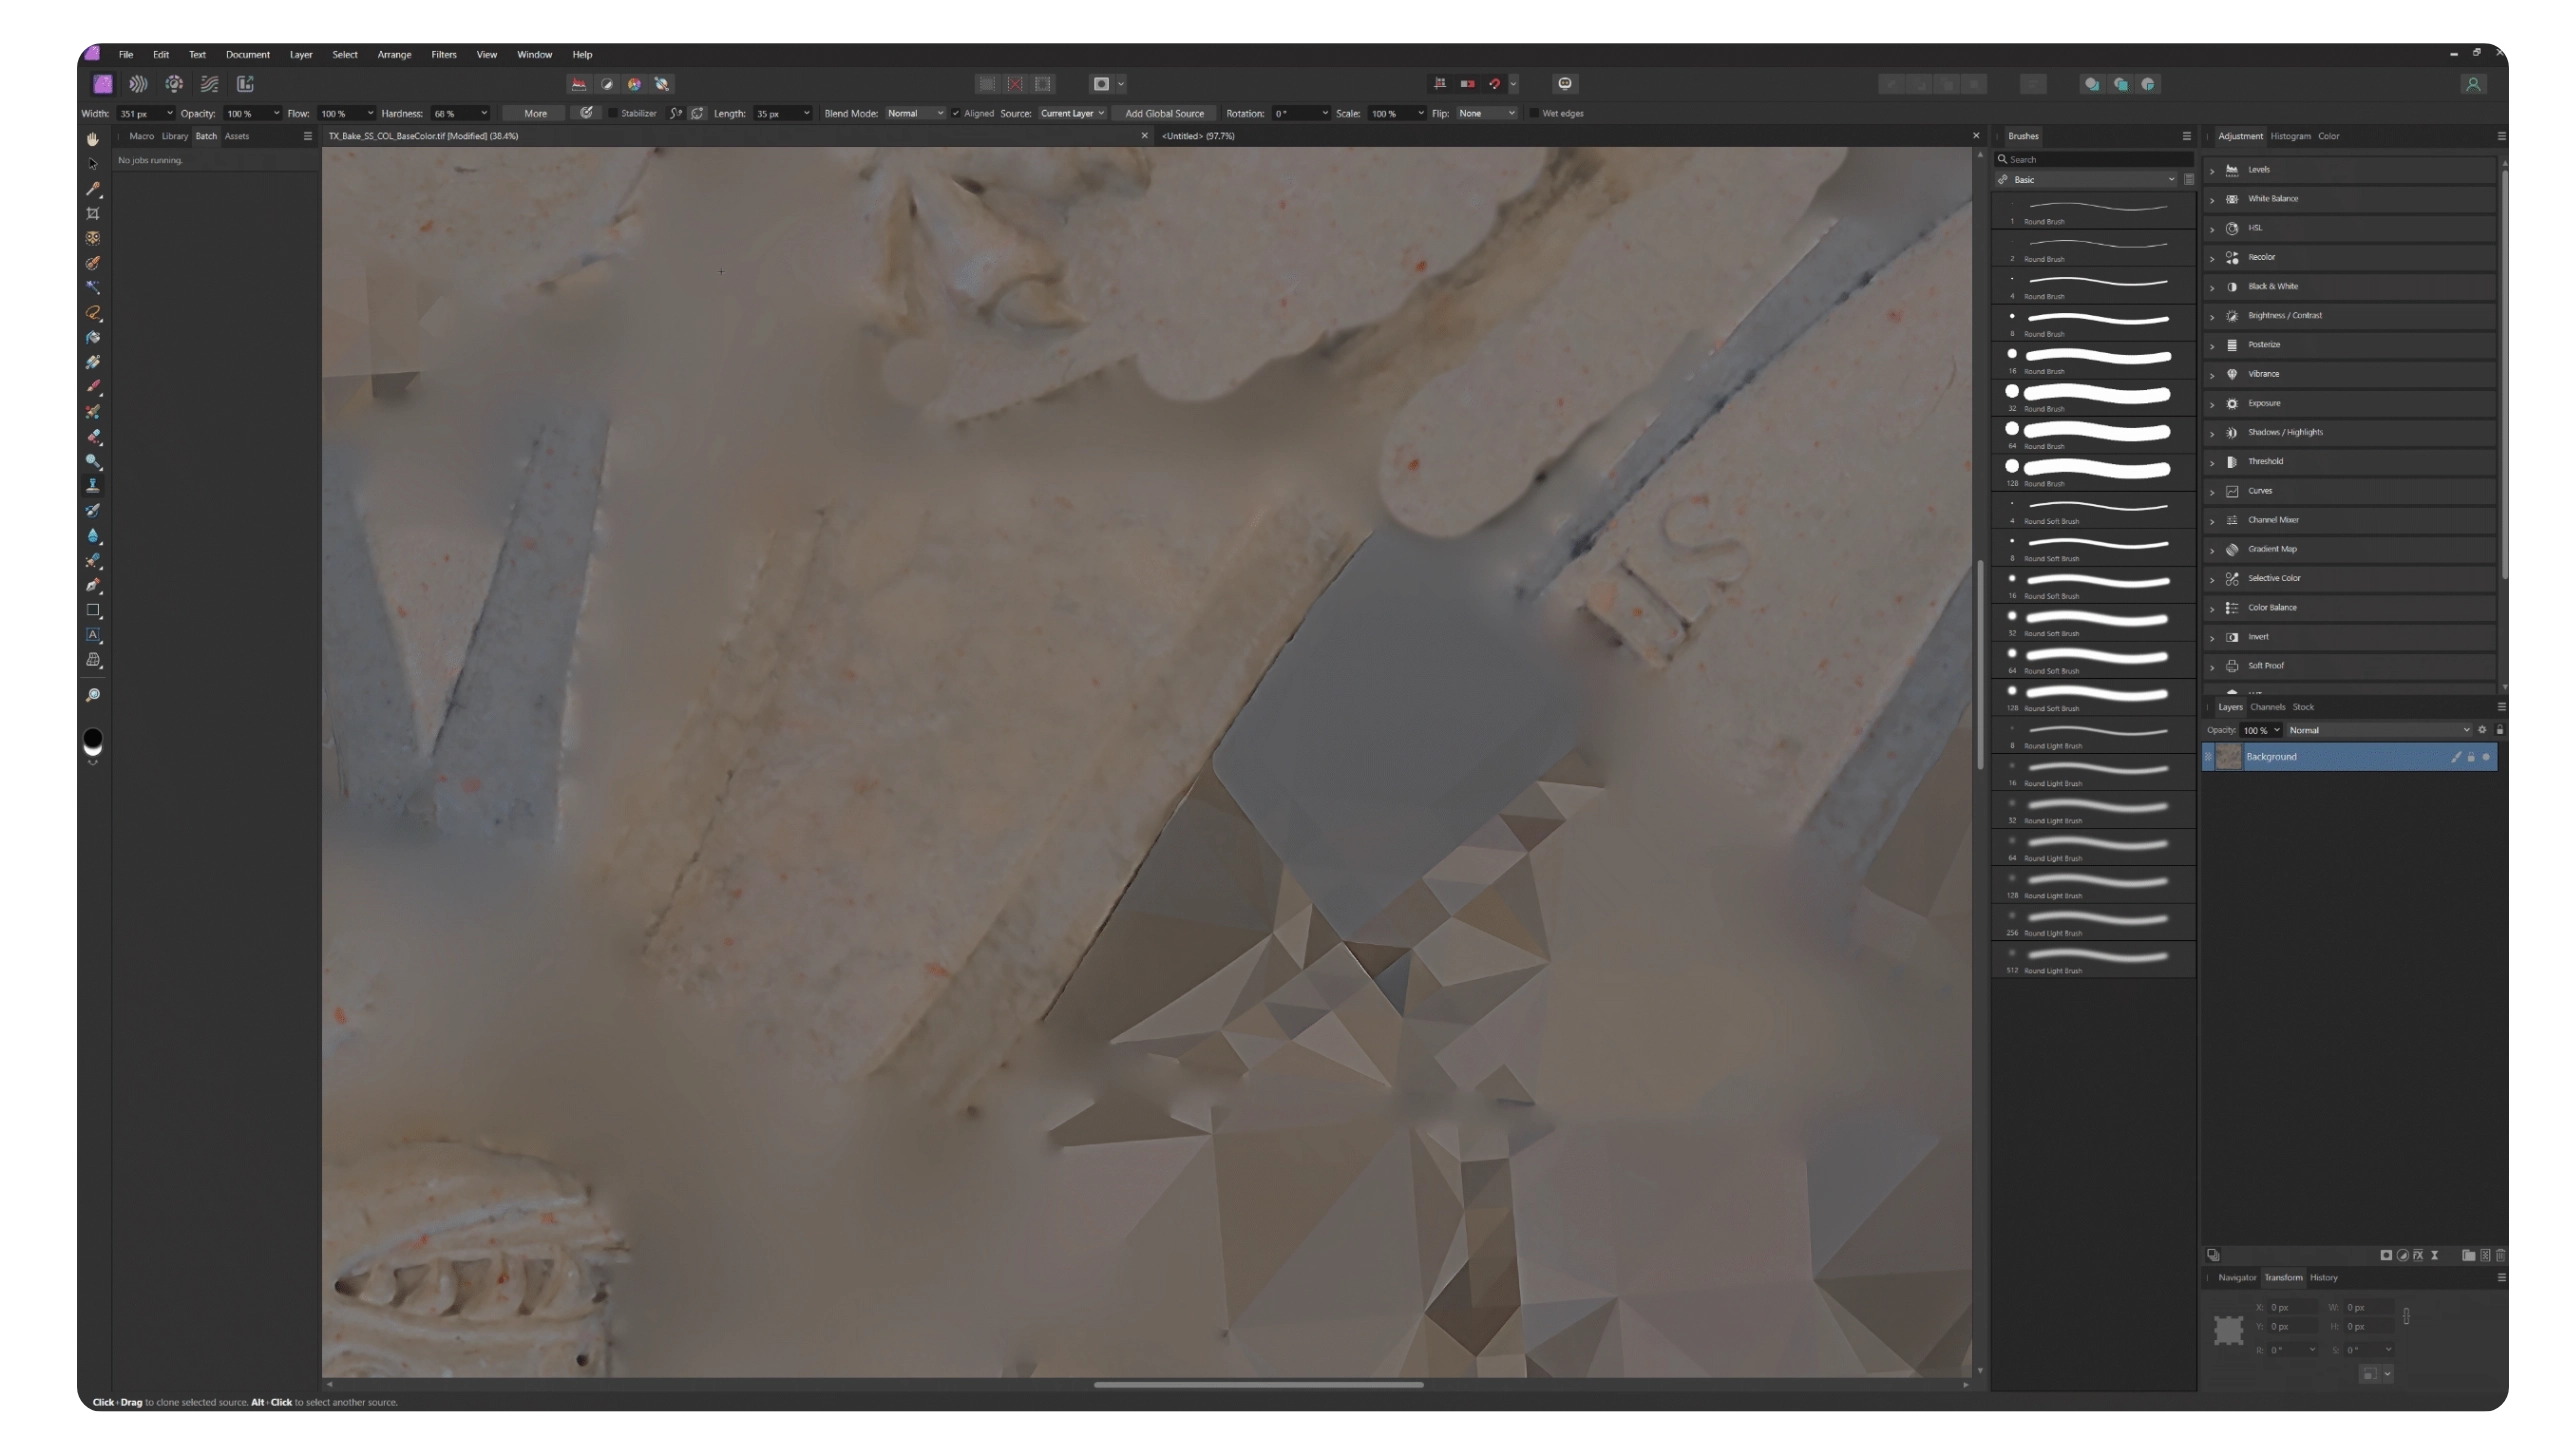
Task: Switch to the History tab
Action: (x=2323, y=1278)
